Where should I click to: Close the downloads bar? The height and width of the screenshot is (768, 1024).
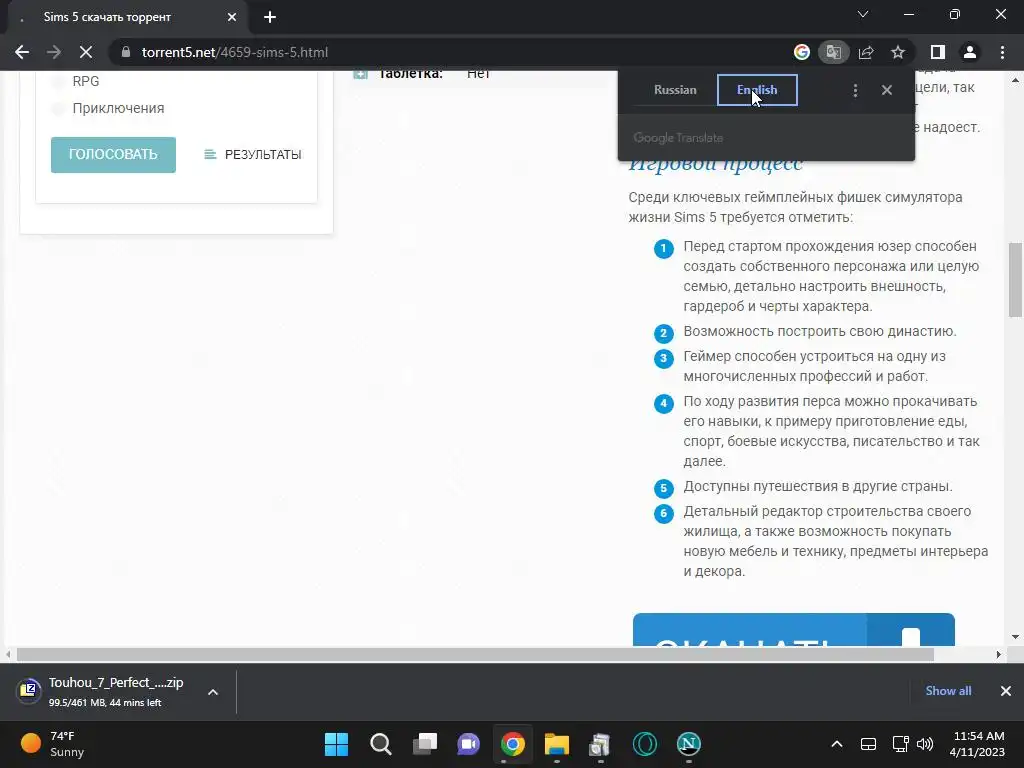click(x=1006, y=691)
